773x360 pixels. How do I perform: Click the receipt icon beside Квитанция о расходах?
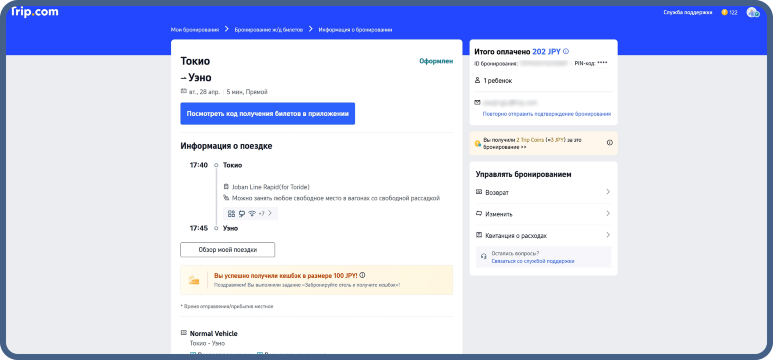coord(479,235)
